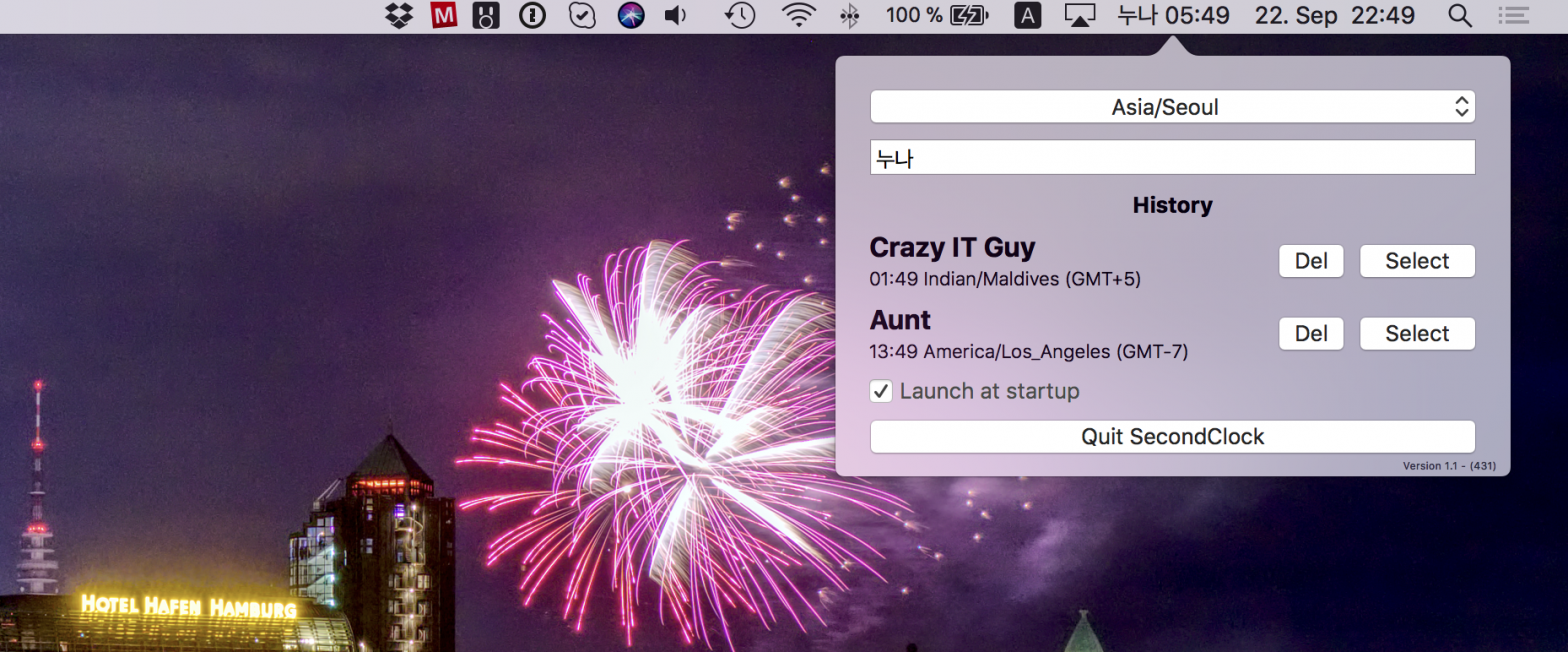Open the Dropbox menu bar icon
1568x652 pixels.
[x=399, y=15]
